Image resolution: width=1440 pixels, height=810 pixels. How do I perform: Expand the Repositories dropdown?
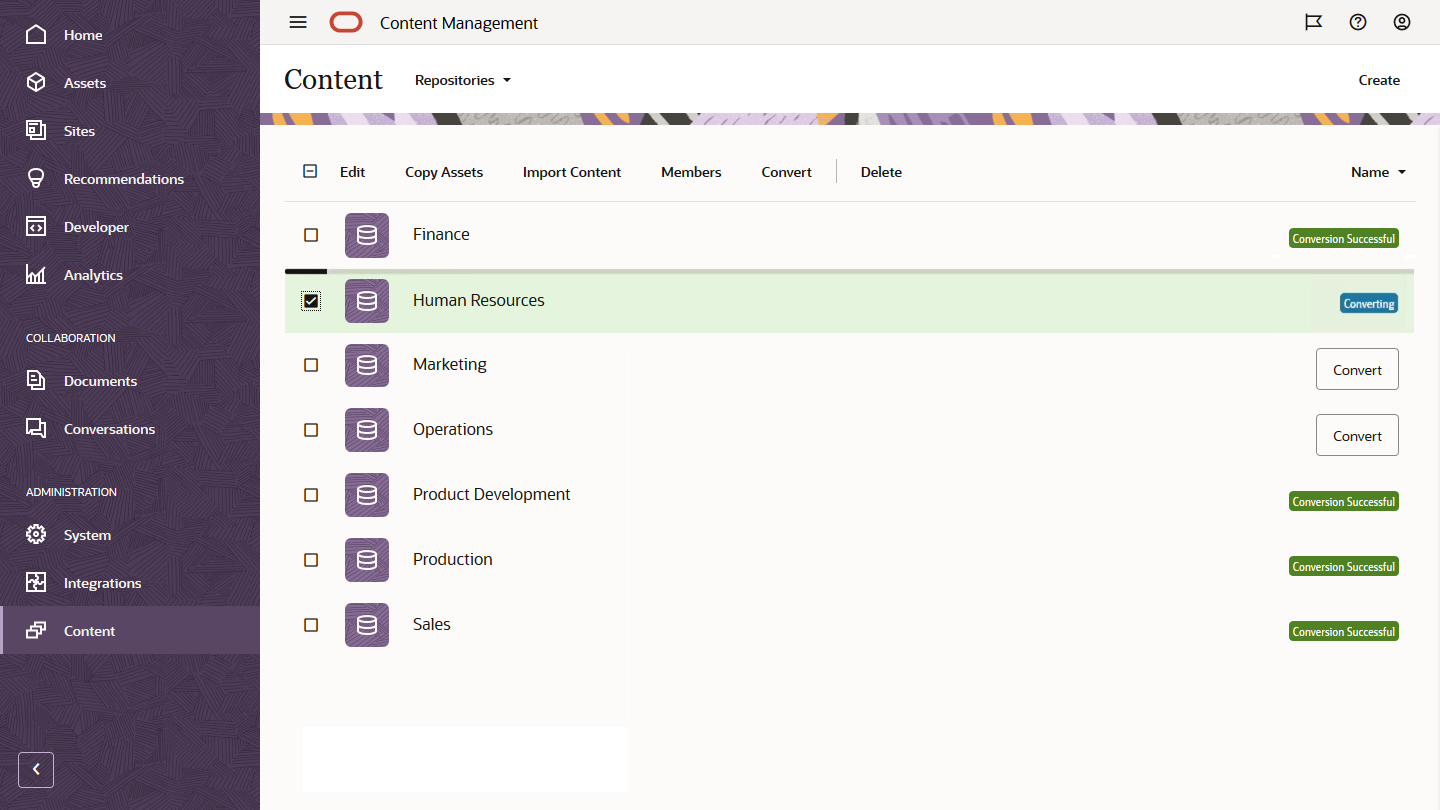[463, 80]
